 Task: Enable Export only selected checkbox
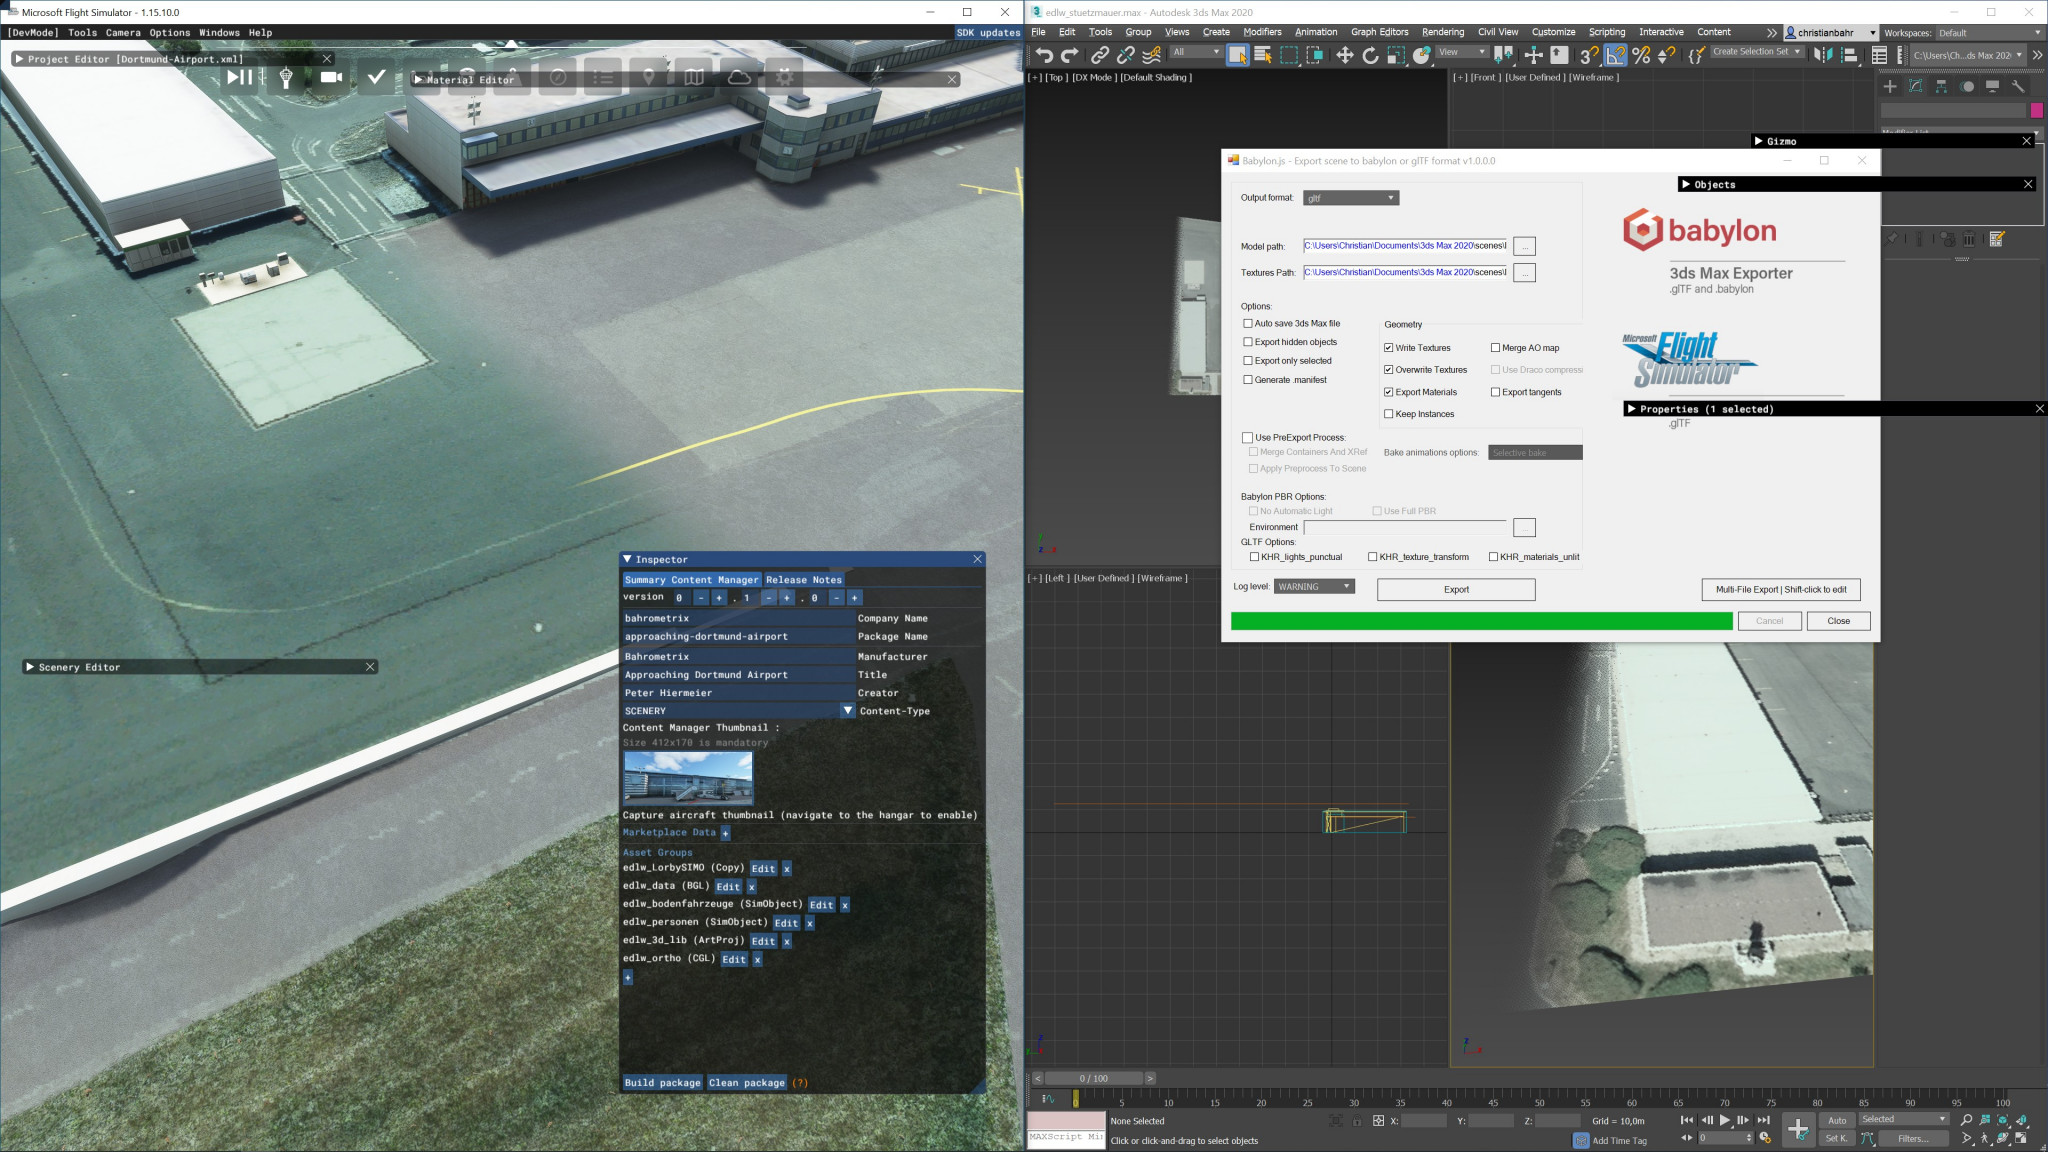pos(1248,361)
